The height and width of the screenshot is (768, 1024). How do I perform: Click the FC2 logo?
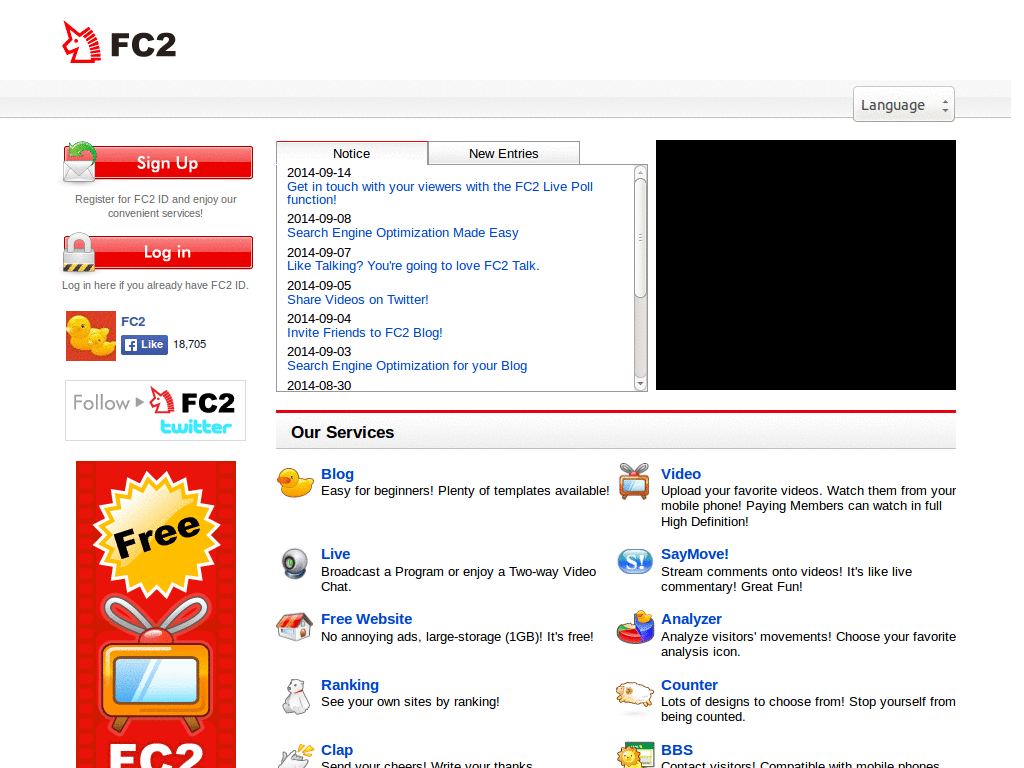coord(118,42)
